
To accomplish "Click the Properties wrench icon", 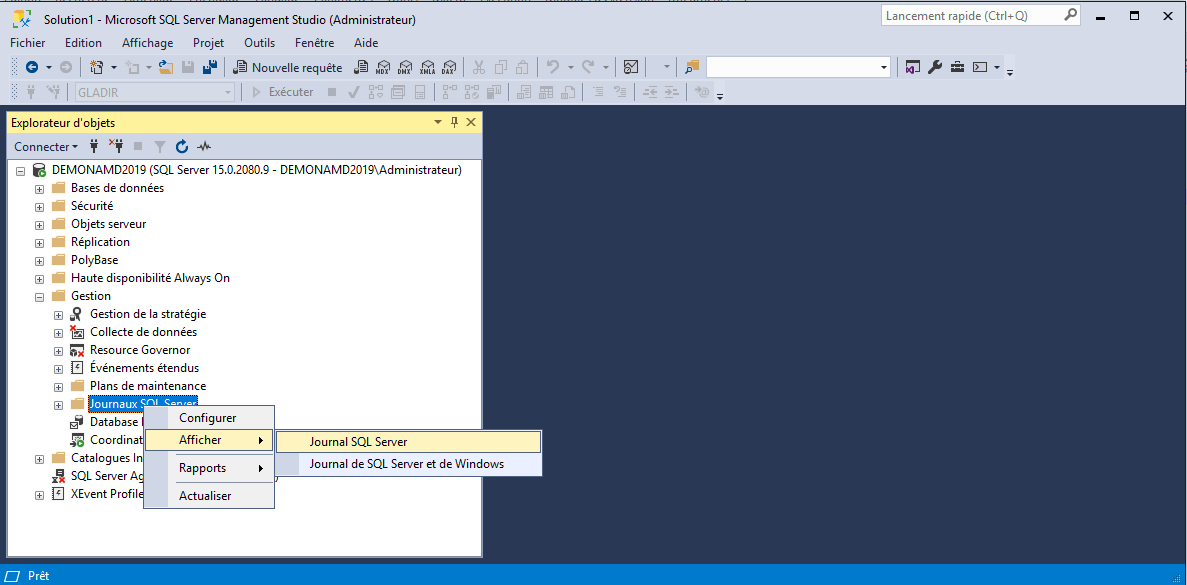I will [x=935, y=67].
